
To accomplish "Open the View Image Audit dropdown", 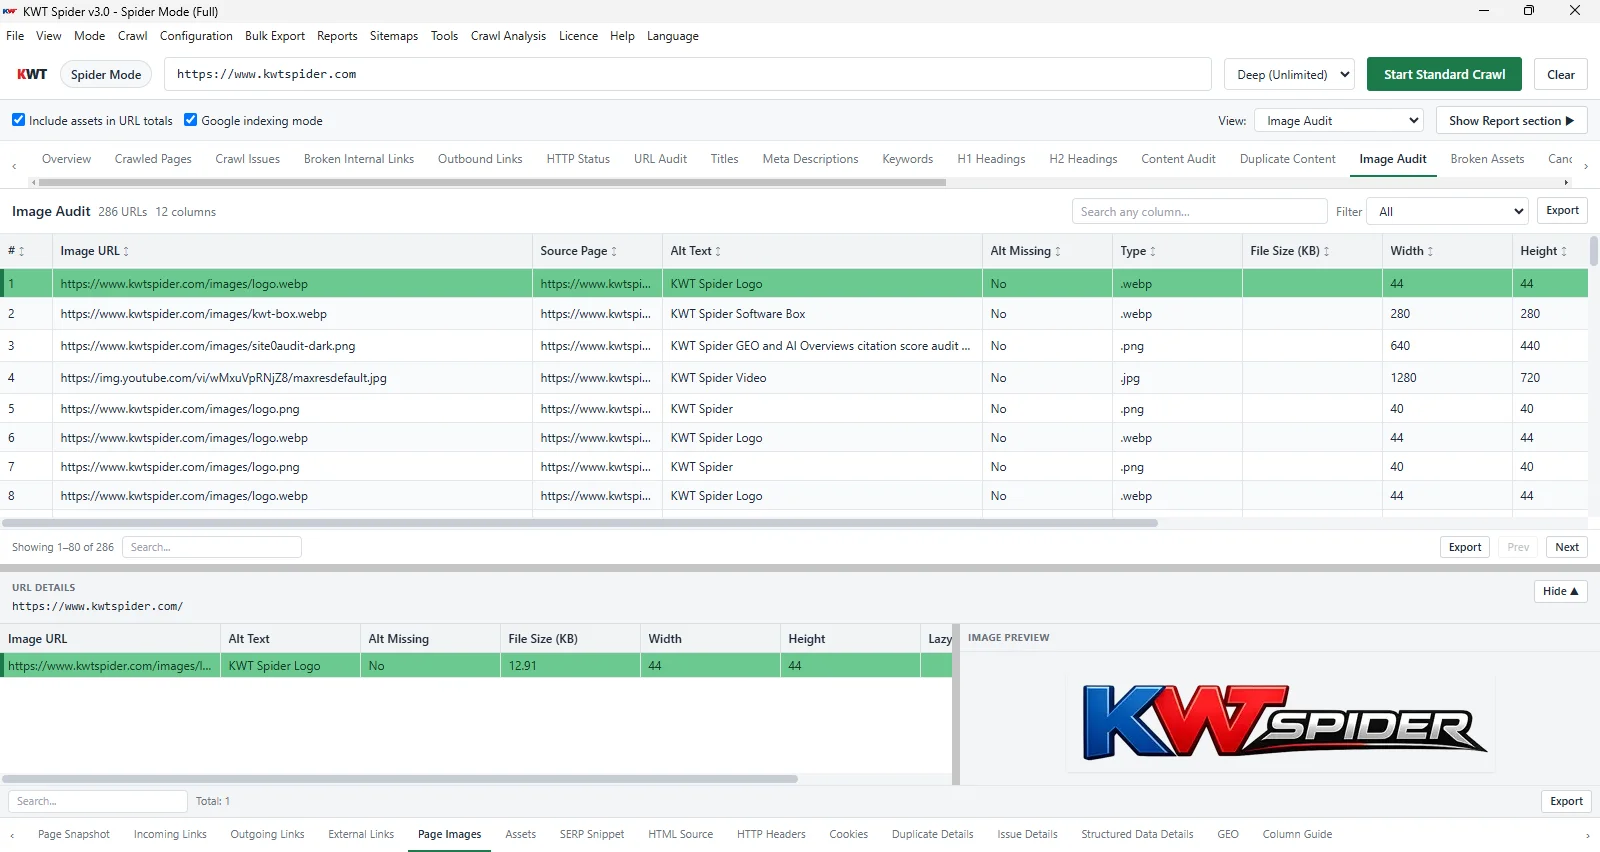I will click(1339, 121).
